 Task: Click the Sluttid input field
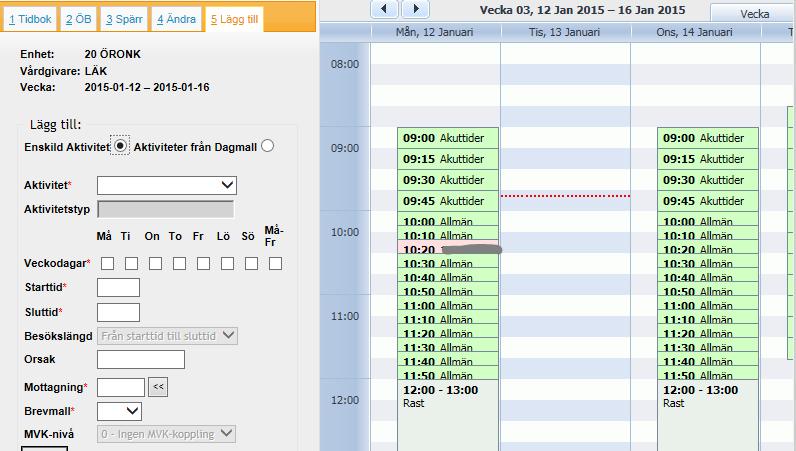tap(118, 312)
